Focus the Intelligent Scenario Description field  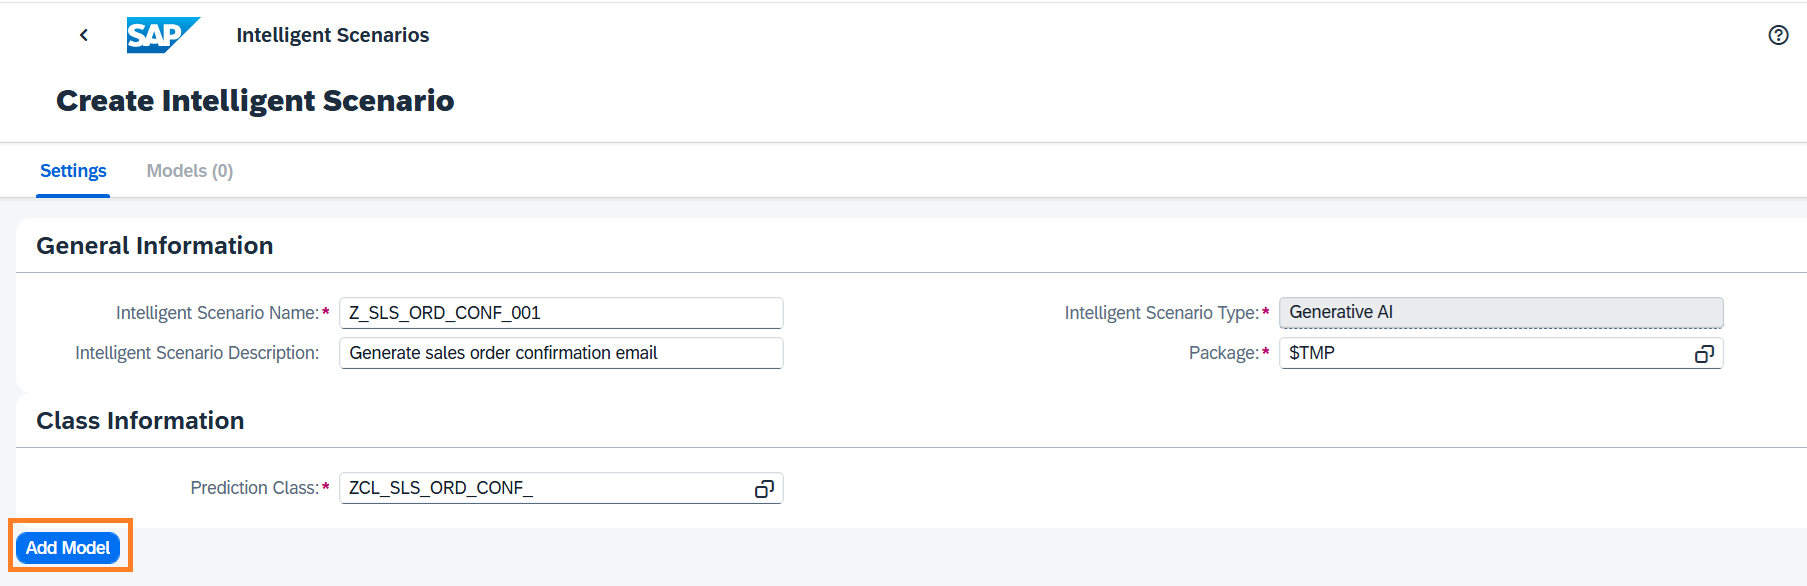pyautogui.click(x=560, y=353)
